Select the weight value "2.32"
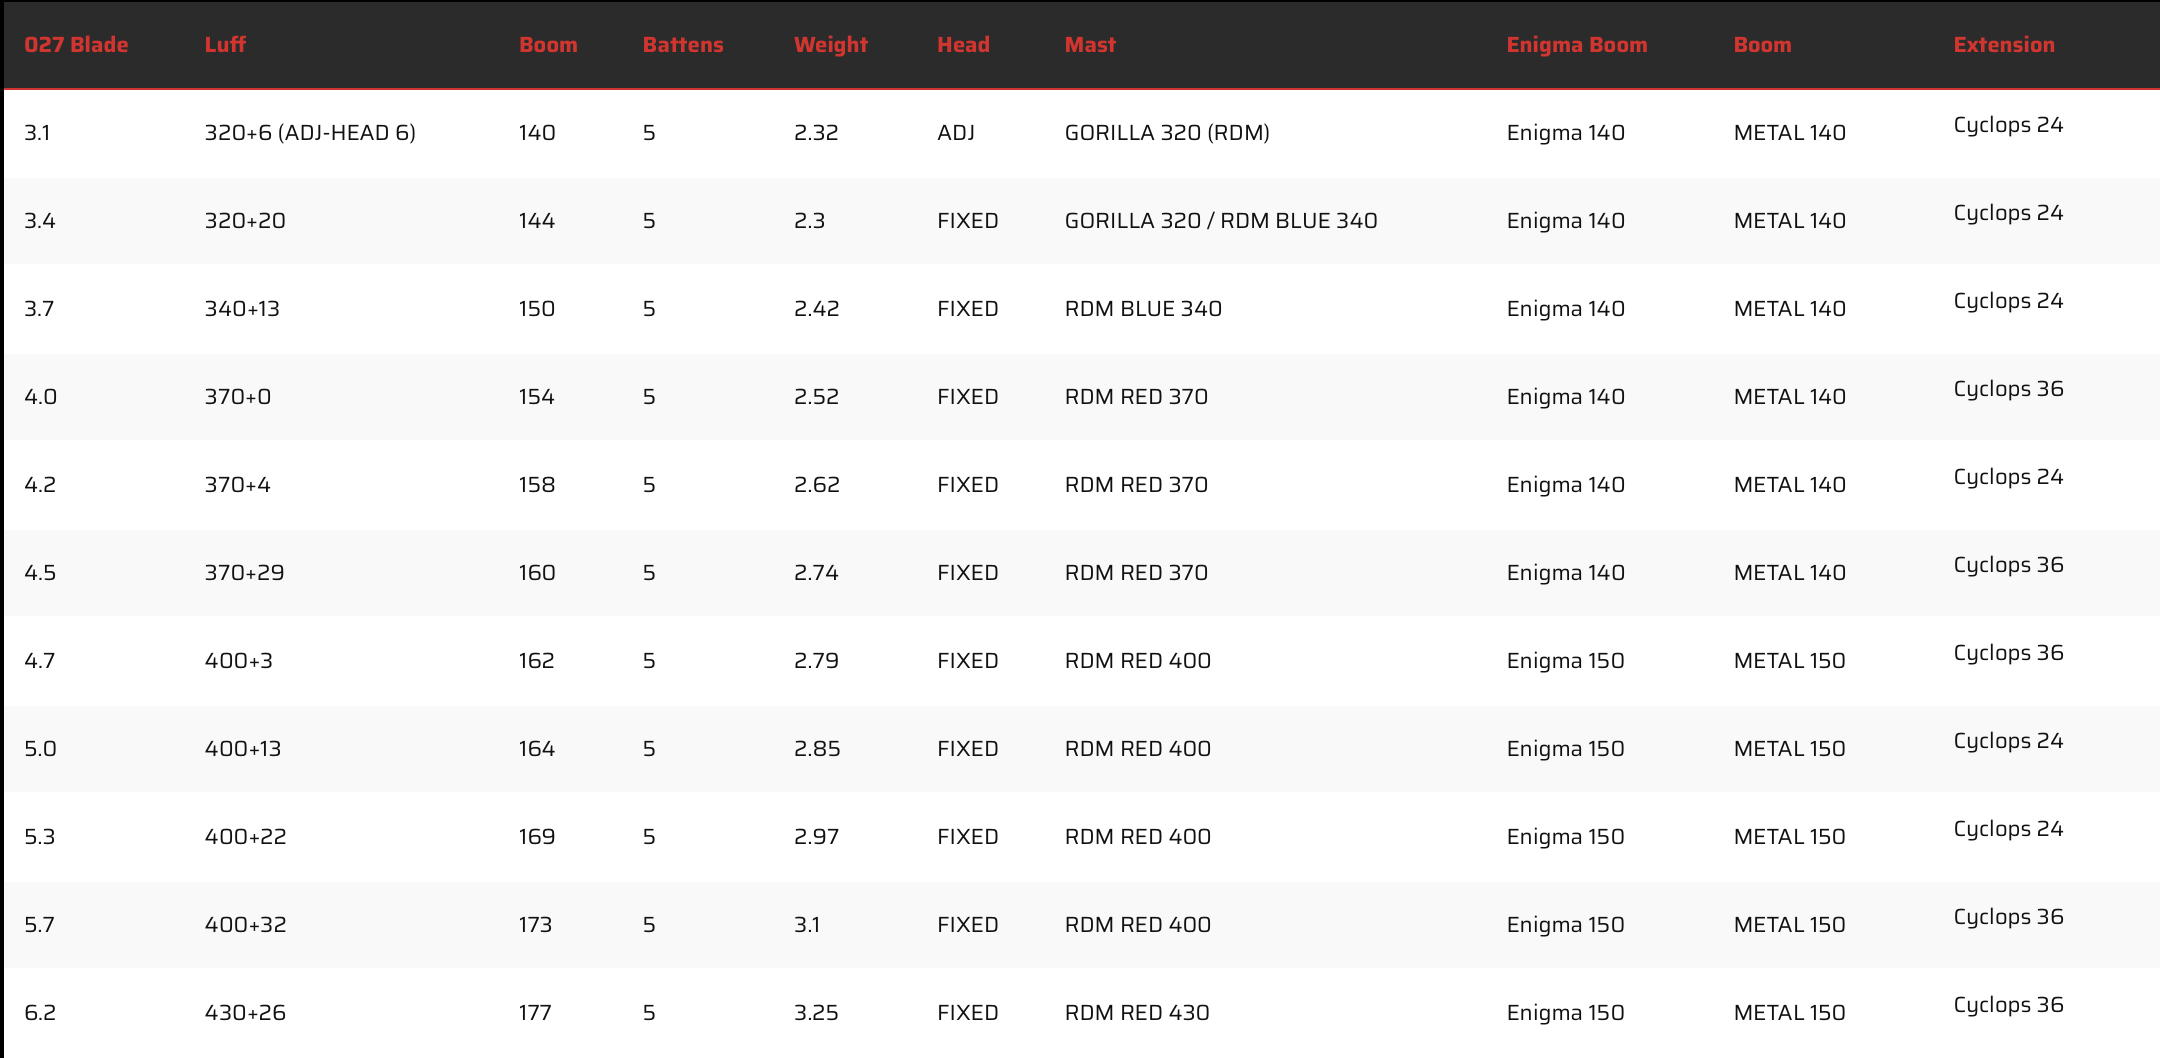Screen dimensions: 2160x1058 [816, 133]
